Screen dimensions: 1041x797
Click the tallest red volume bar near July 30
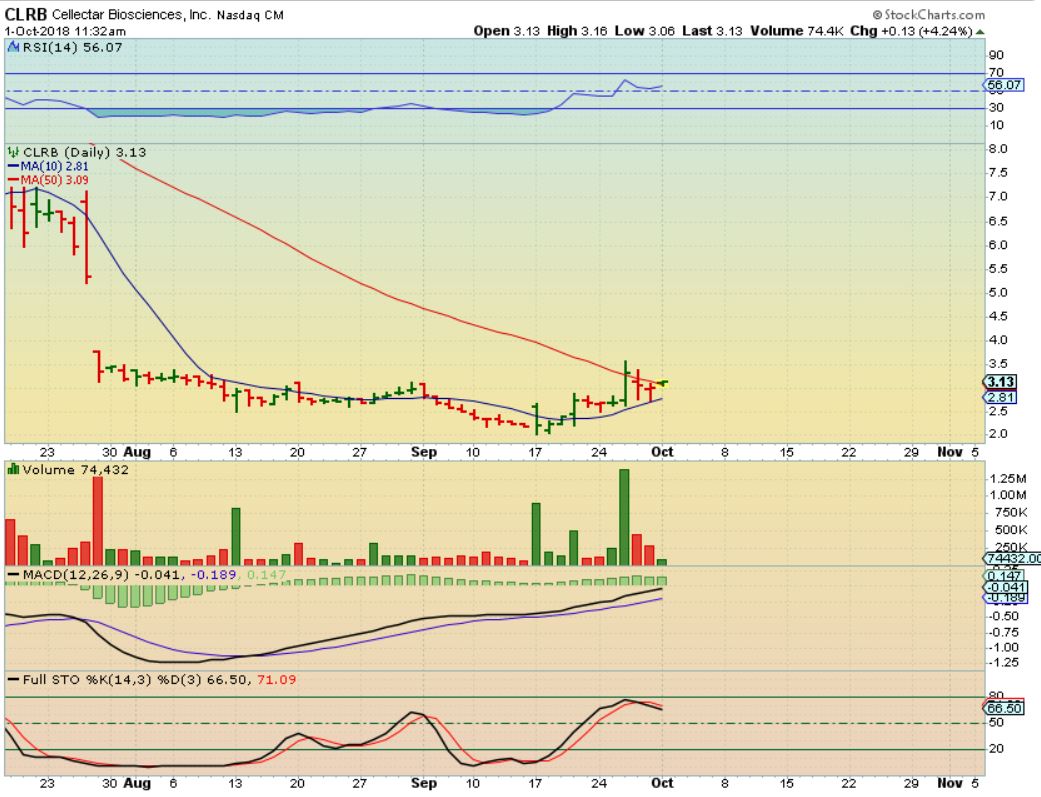[x=98, y=521]
